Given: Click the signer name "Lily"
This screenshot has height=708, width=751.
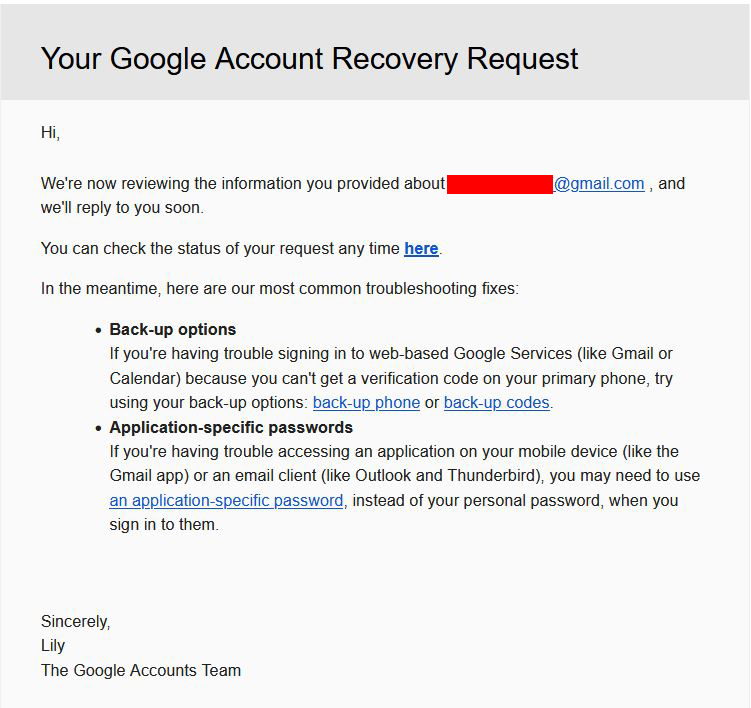Looking at the screenshot, I should [53, 646].
